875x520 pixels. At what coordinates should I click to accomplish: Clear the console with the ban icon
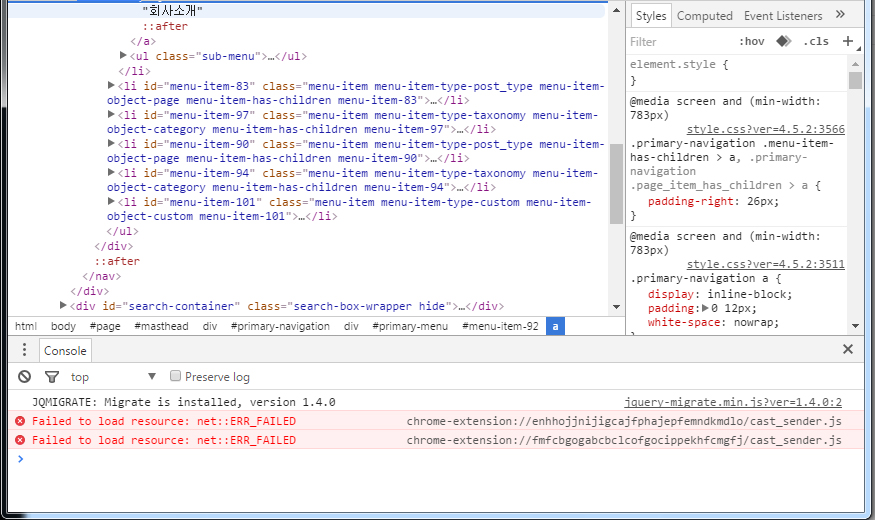pos(24,377)
